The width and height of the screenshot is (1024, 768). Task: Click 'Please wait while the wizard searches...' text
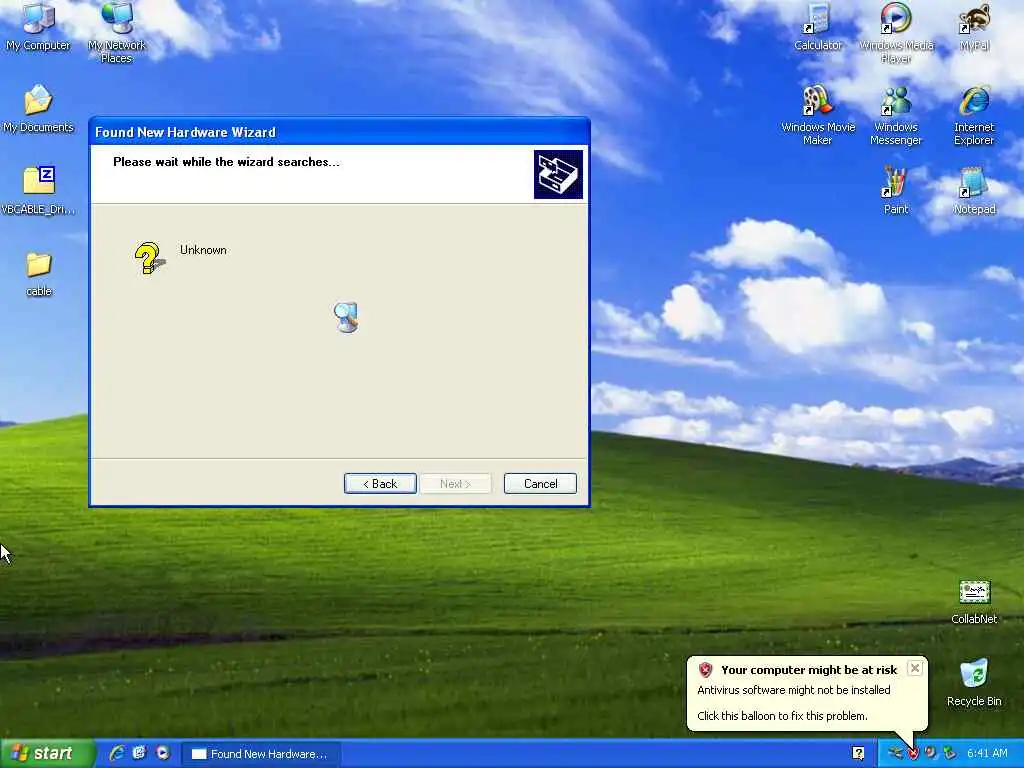(227, 162)
